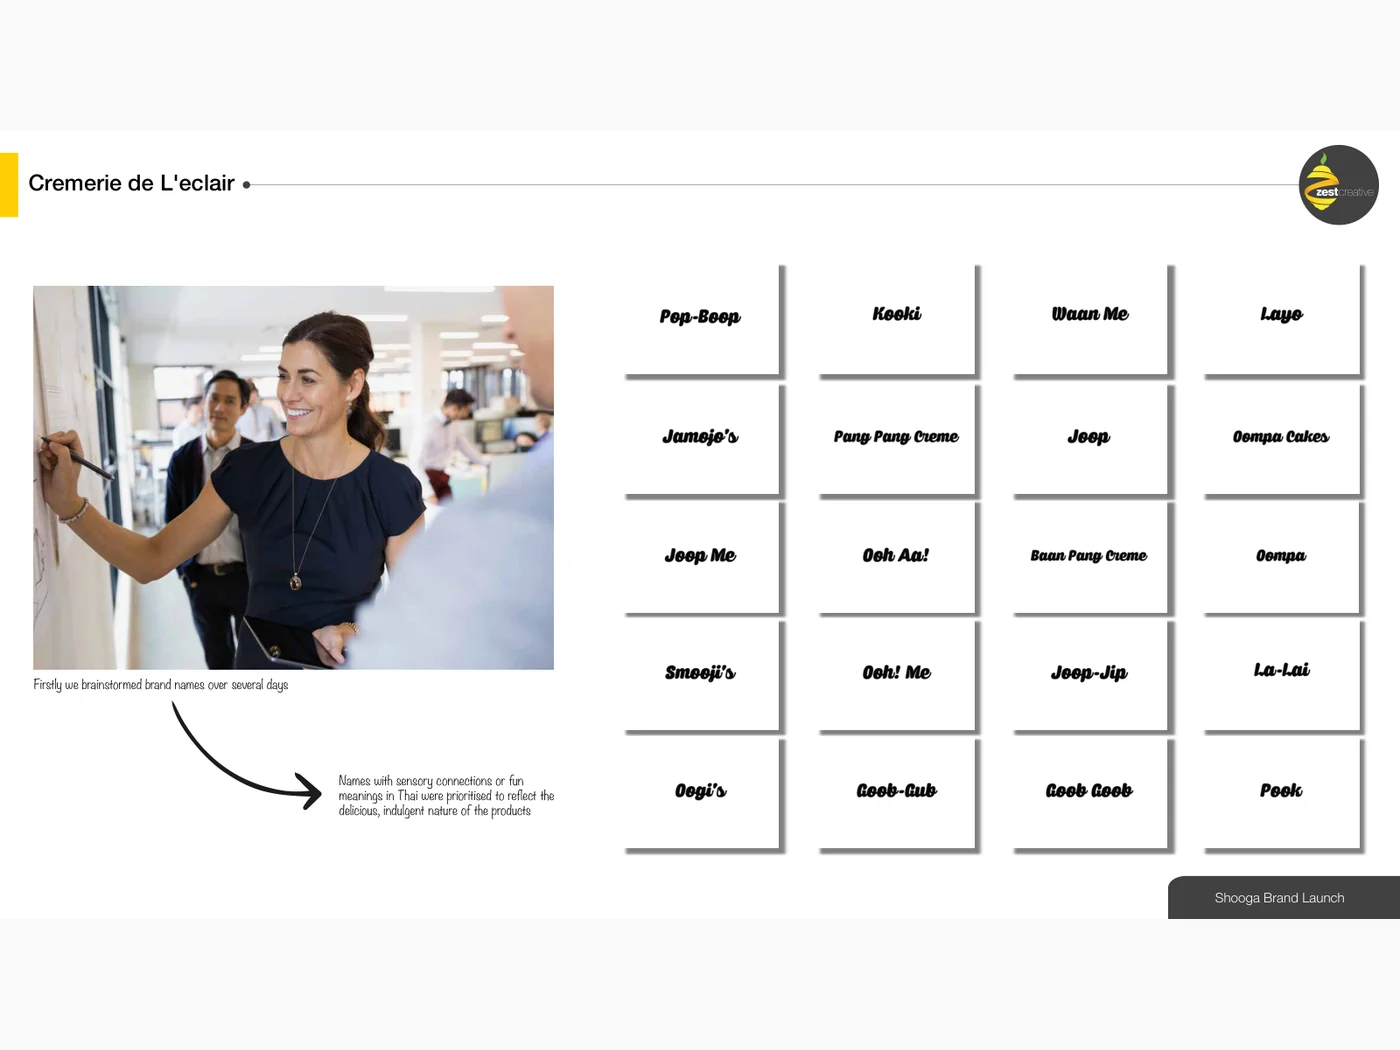Click the Pang Pang Creme card
This screenshot has width=1400, height=1050.
[897, 440]
